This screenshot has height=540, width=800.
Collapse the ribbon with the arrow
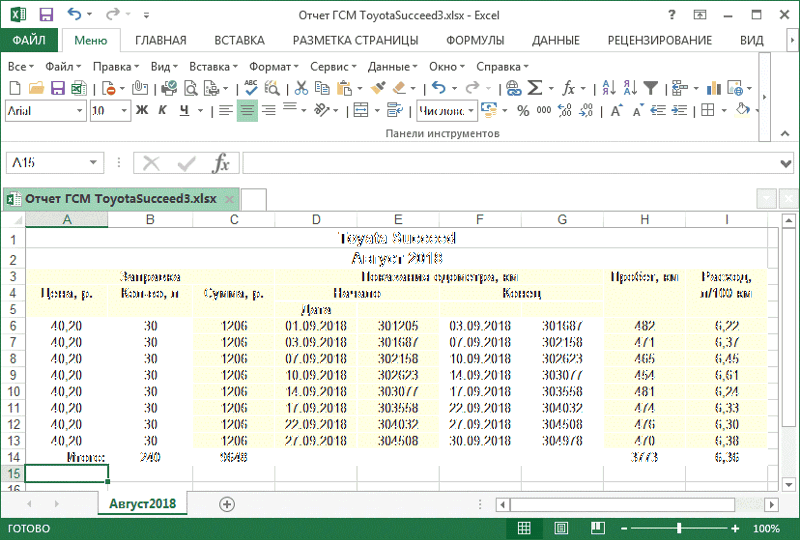click(785, 134)
